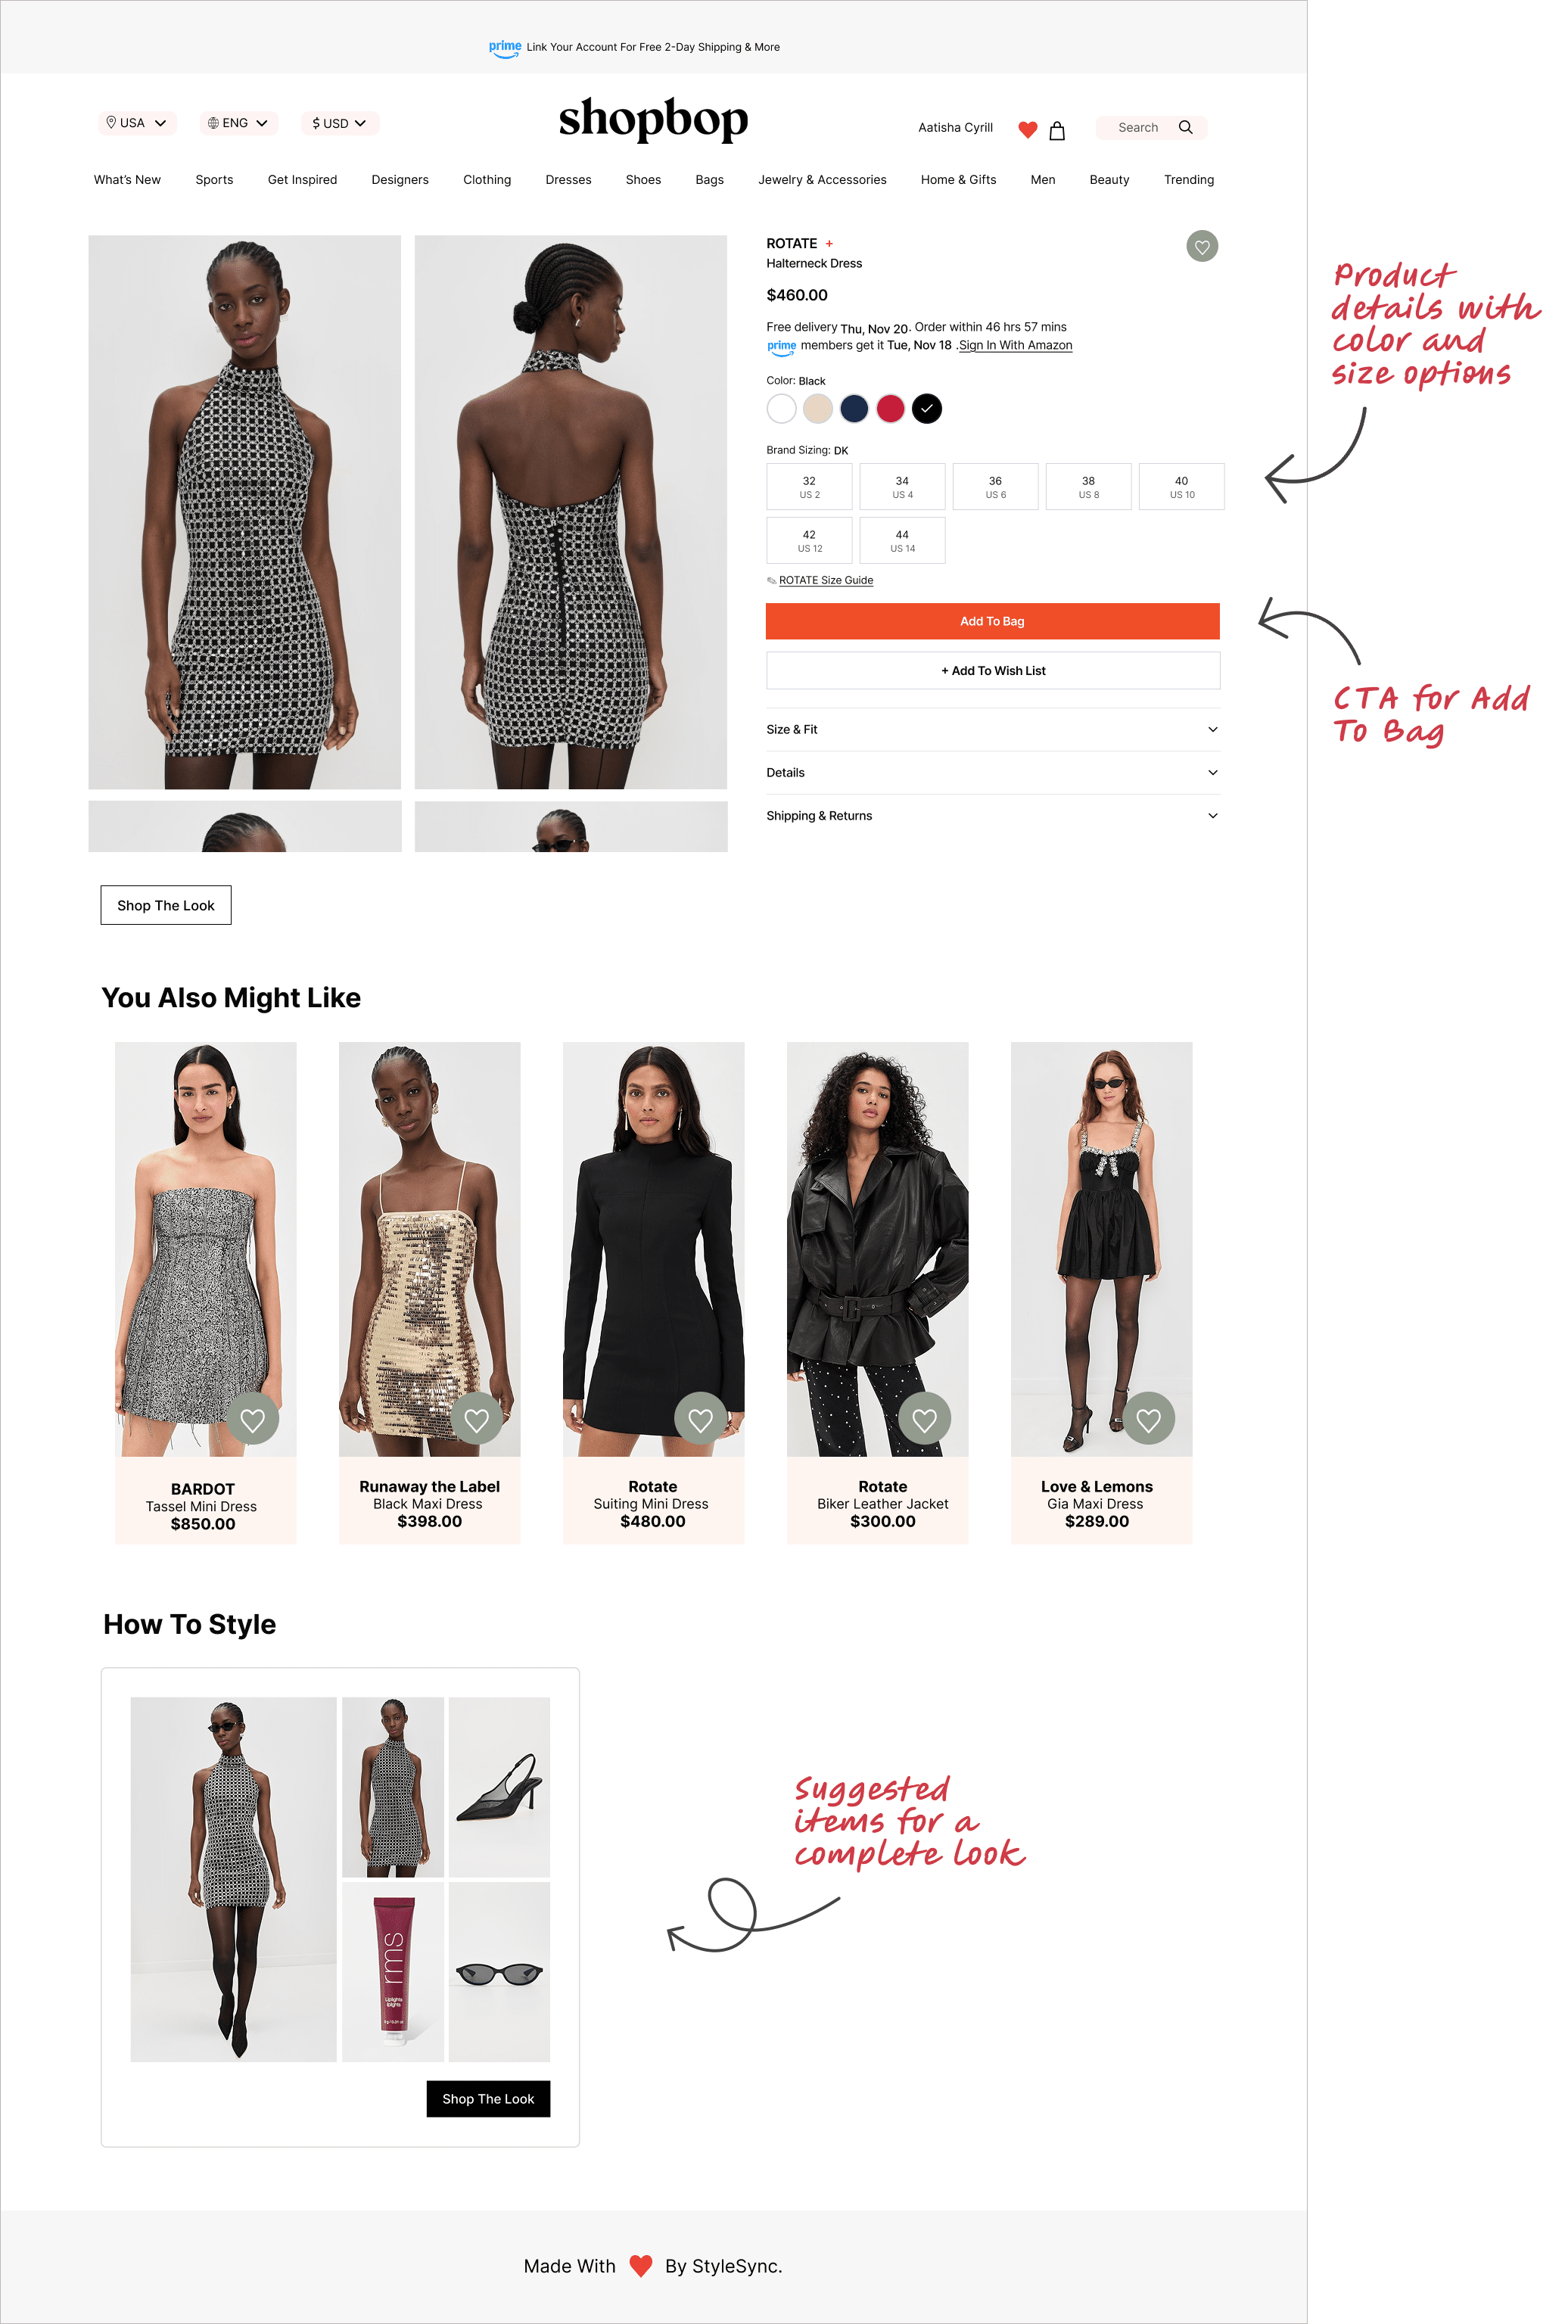This screenshot has width=1568, height=2324.
Task: Heart the BARDOT Tassel Mini Dress
Action: [x=253, y=1418]
